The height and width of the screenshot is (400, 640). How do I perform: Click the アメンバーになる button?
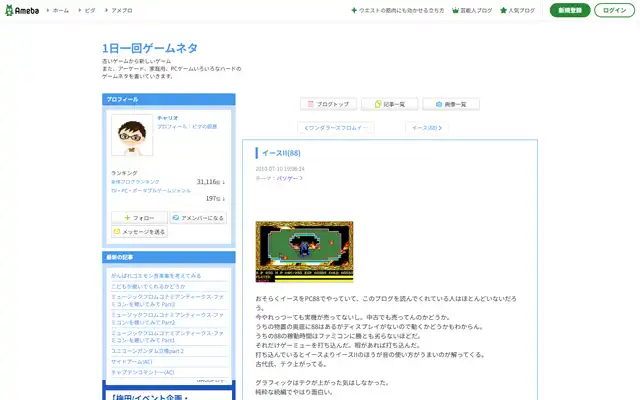tap(198, 218)
